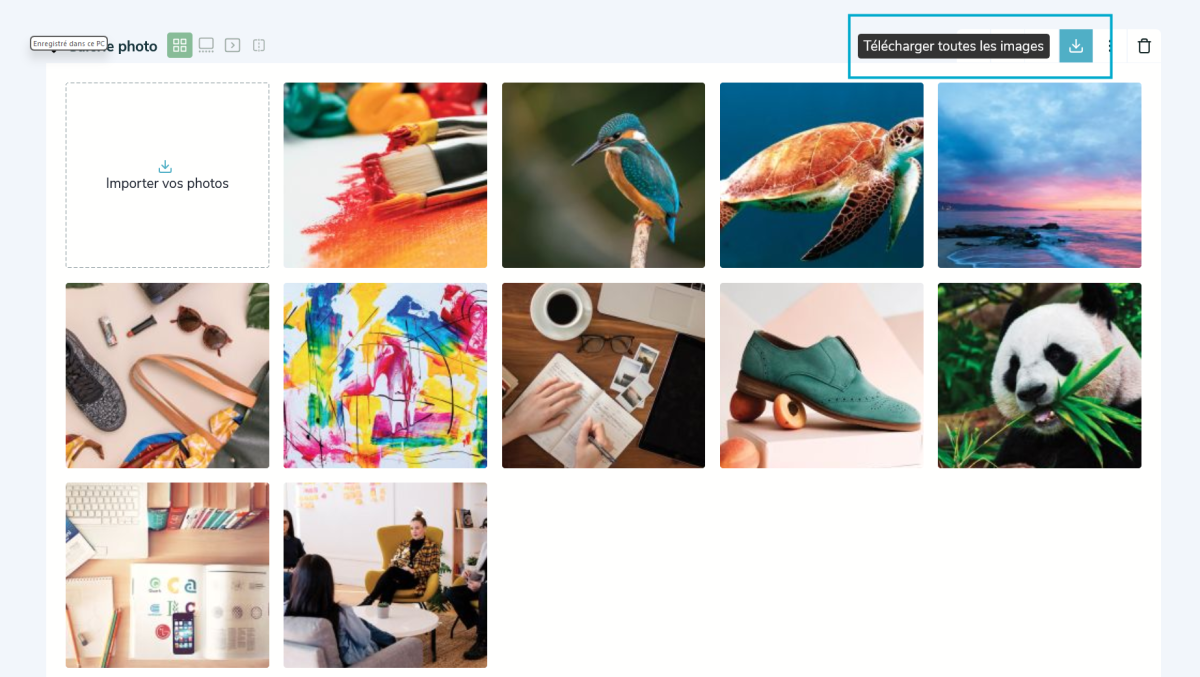Open the panda eating bamboo photo
Image resolution: width=1200 pixels, height=677 pixels.
(1039, 375)
